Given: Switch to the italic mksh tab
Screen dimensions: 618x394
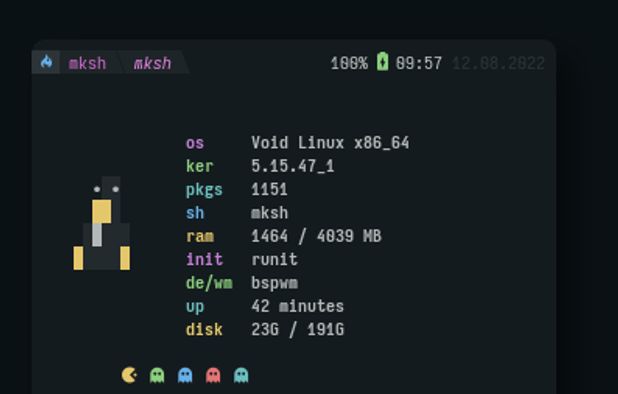Looking at the screenshot, I should click(x=153, y=63).
